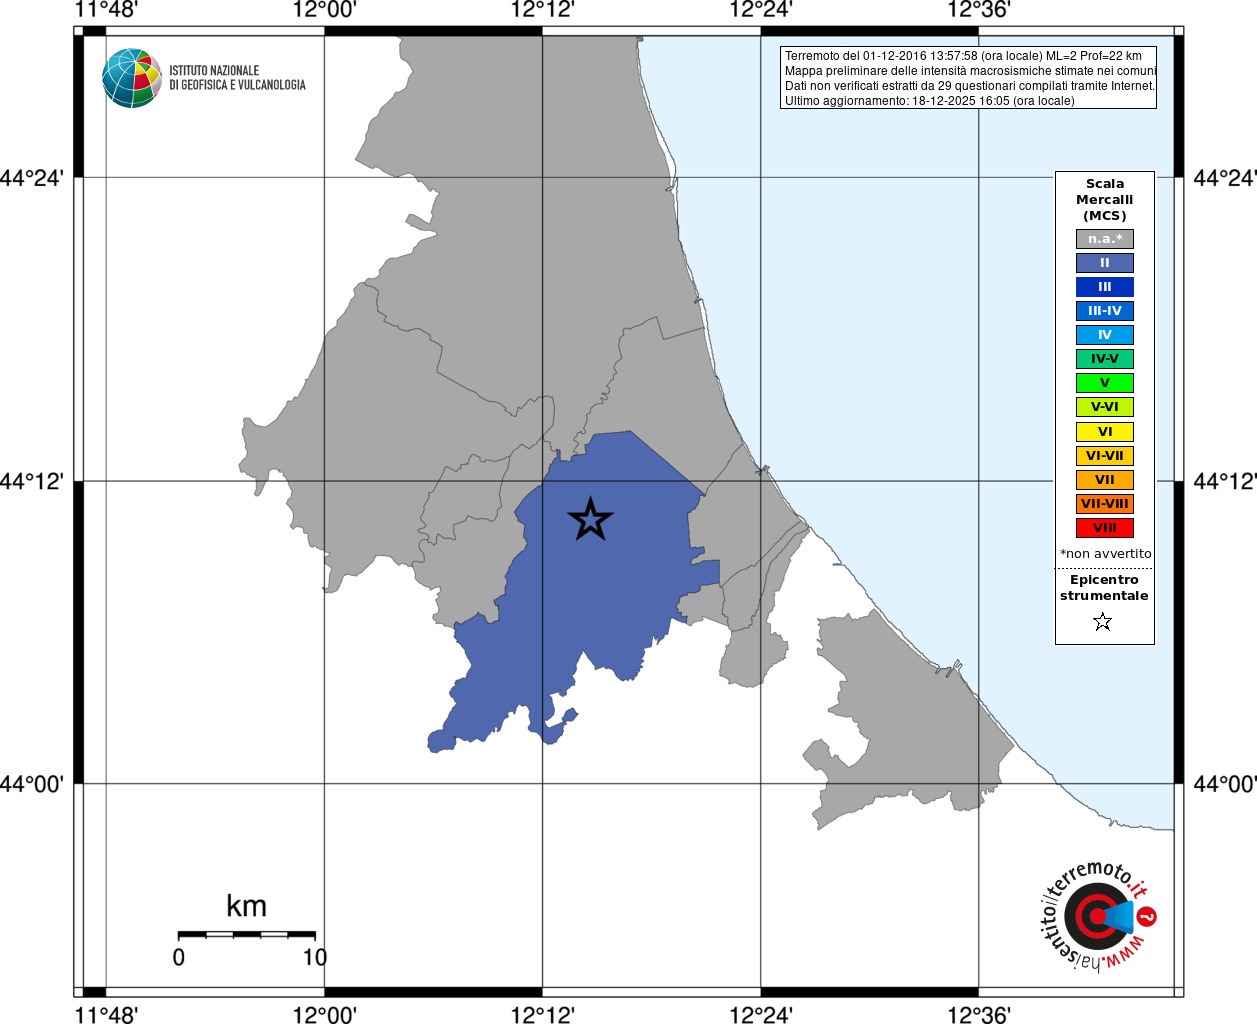
Task: Click 'Ultimo aggiornamento: 18-12-2025' line
Action: (x=930, y=101)
